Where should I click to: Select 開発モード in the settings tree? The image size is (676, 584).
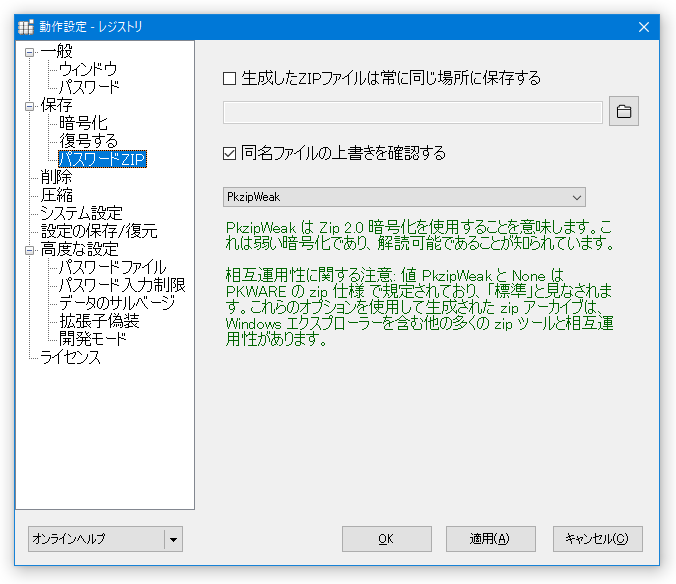pos(93,340)
